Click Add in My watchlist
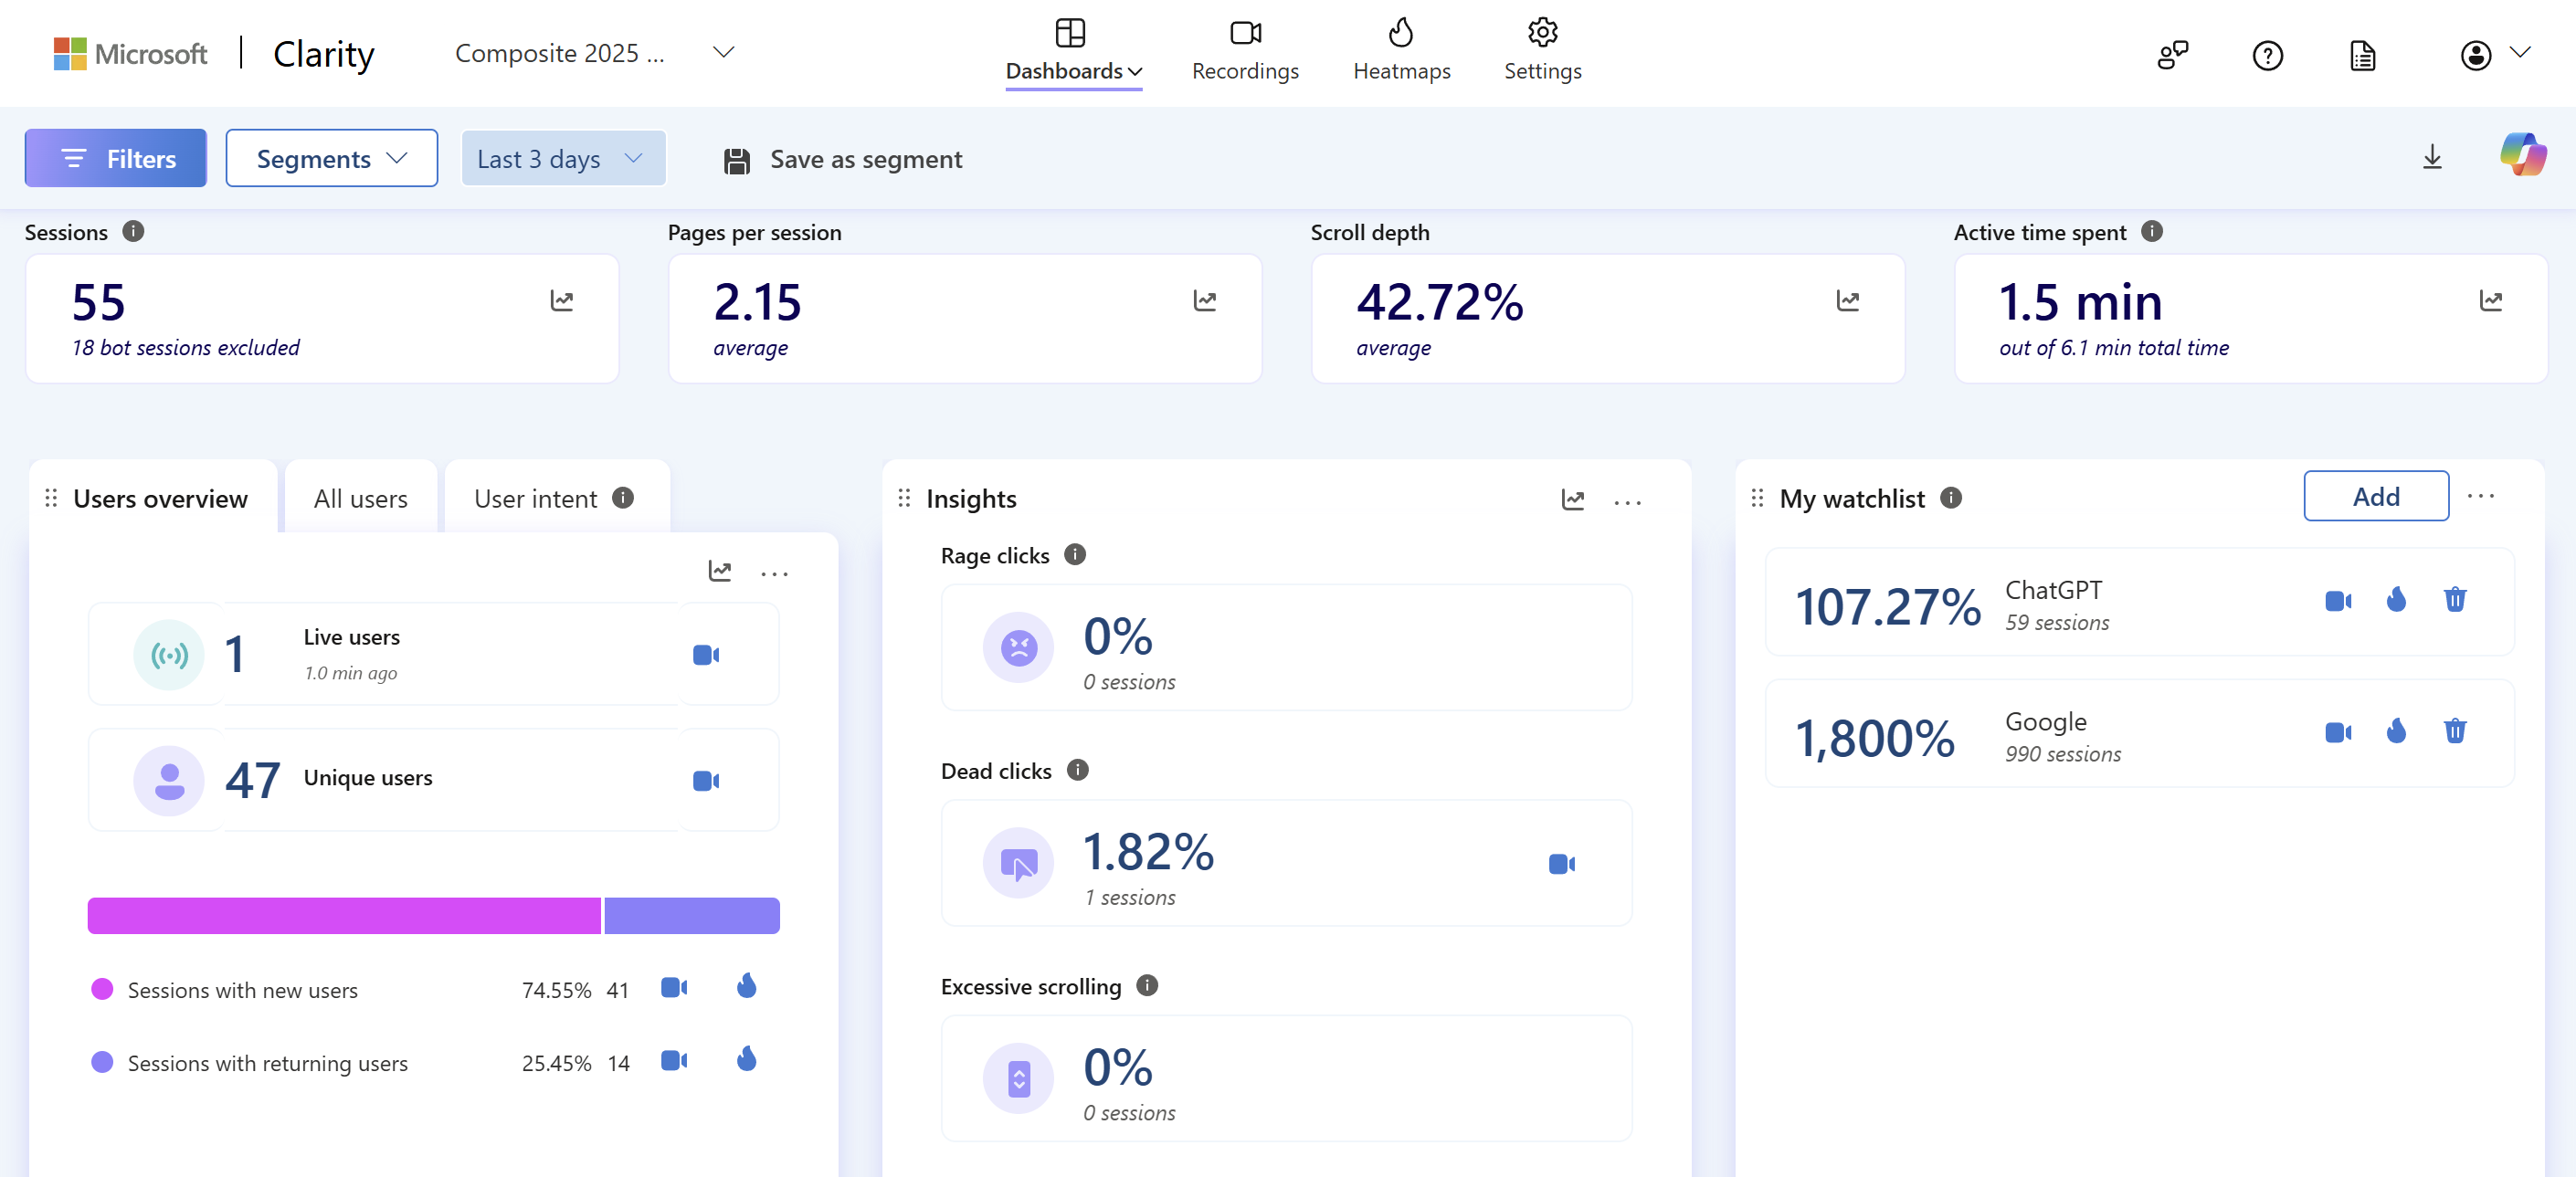Viewport: 2576px width, 1177px height. click(x=2375, y=497)
